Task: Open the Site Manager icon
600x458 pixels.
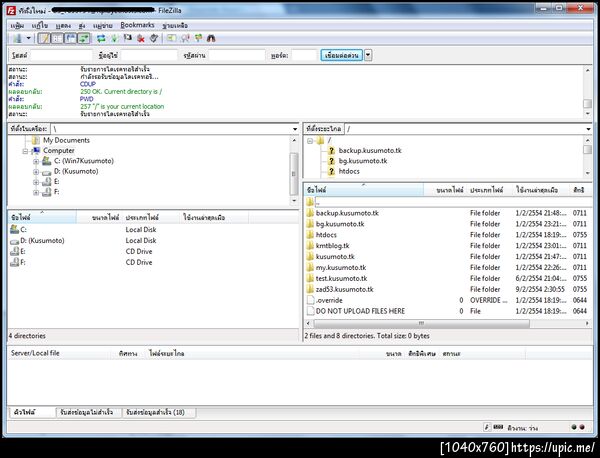Action: [18, 38]
